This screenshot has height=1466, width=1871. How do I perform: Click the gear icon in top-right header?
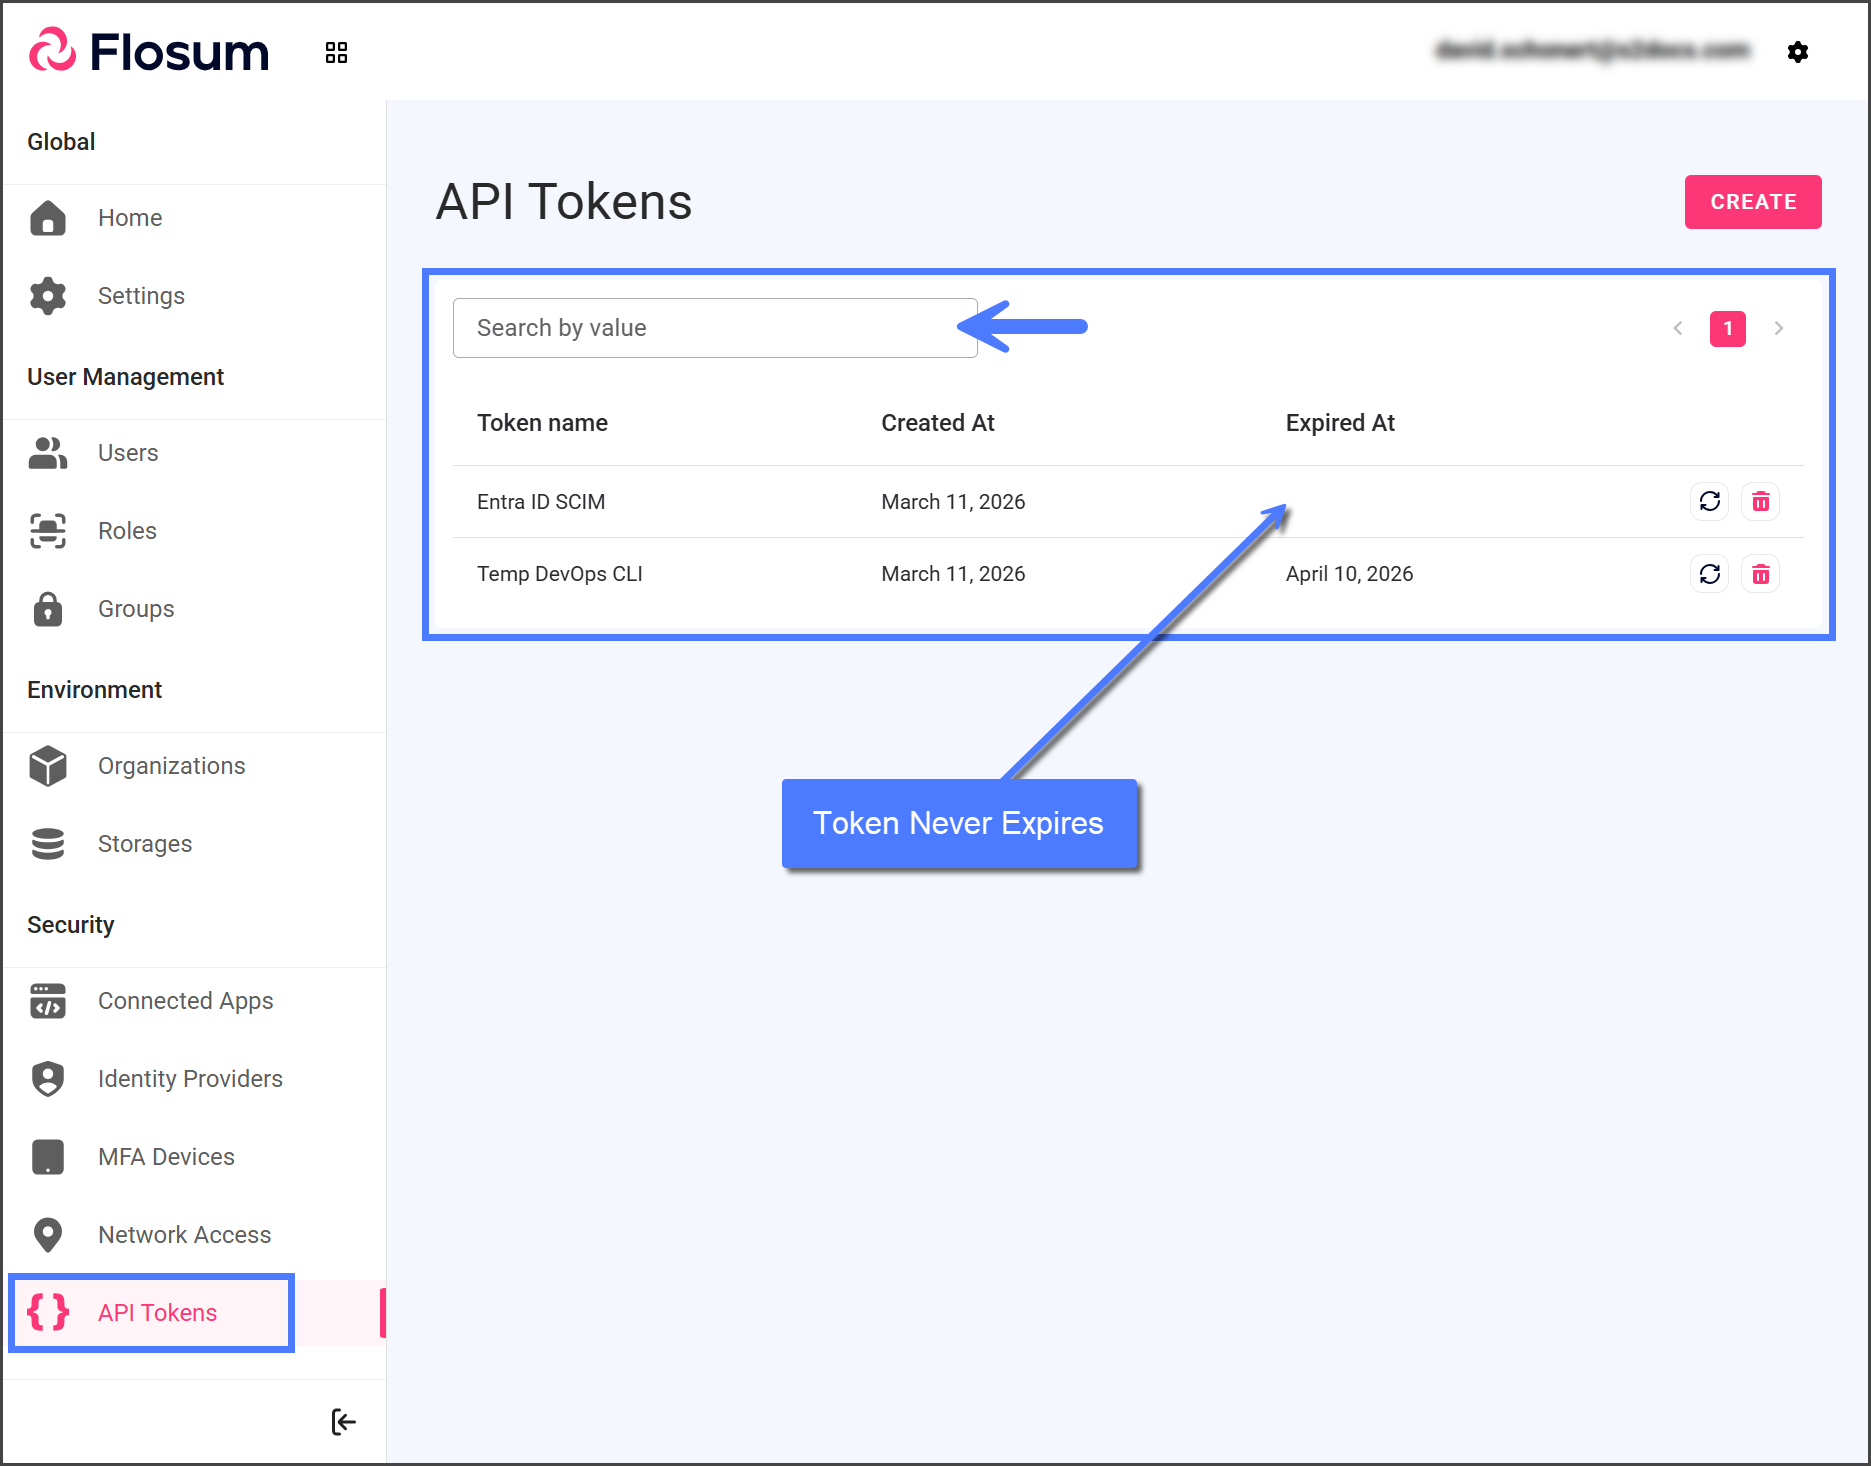tap(1797, 52)
